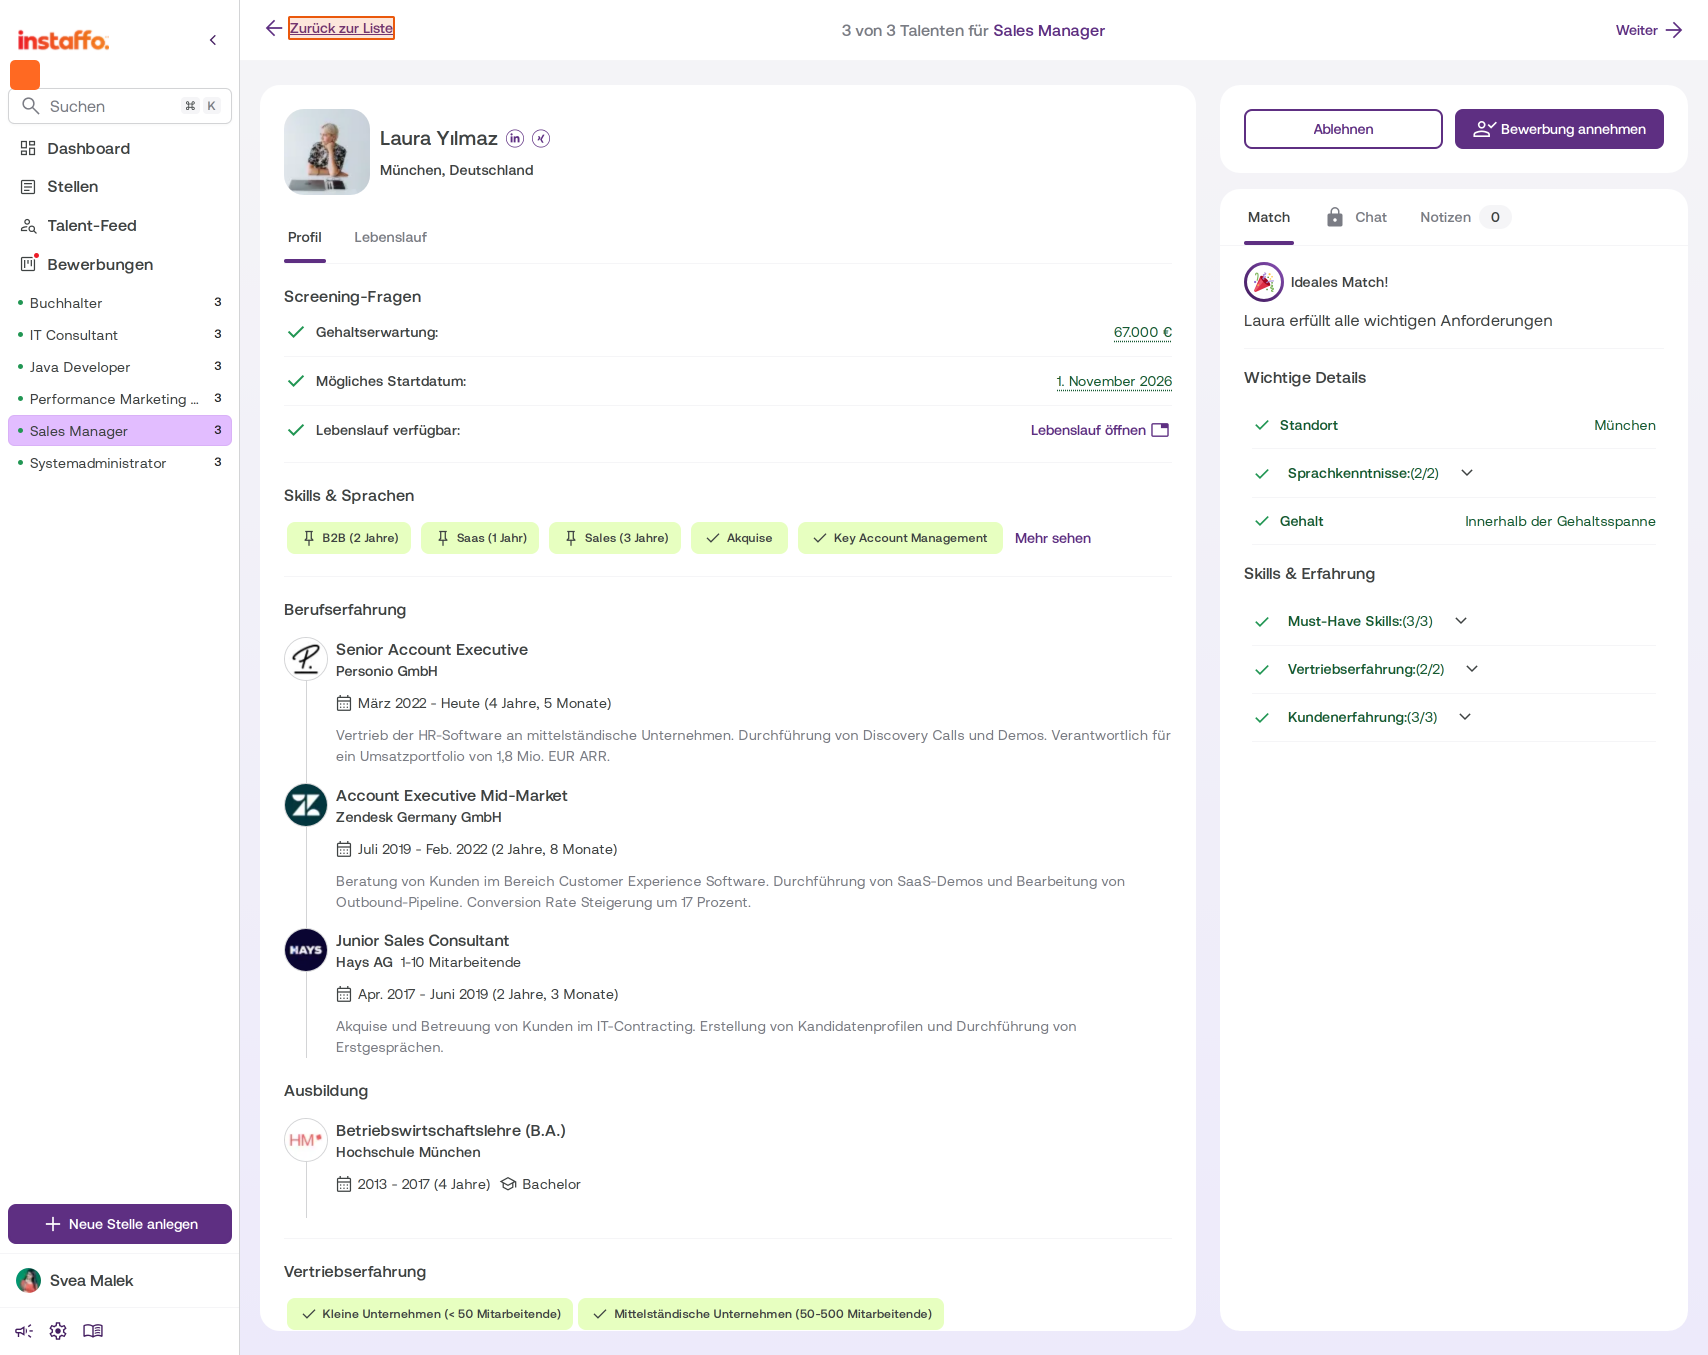The width and height of the screenshot is (1708, 1355).
Task: Select the Match tab
Action: (1269, 217)
